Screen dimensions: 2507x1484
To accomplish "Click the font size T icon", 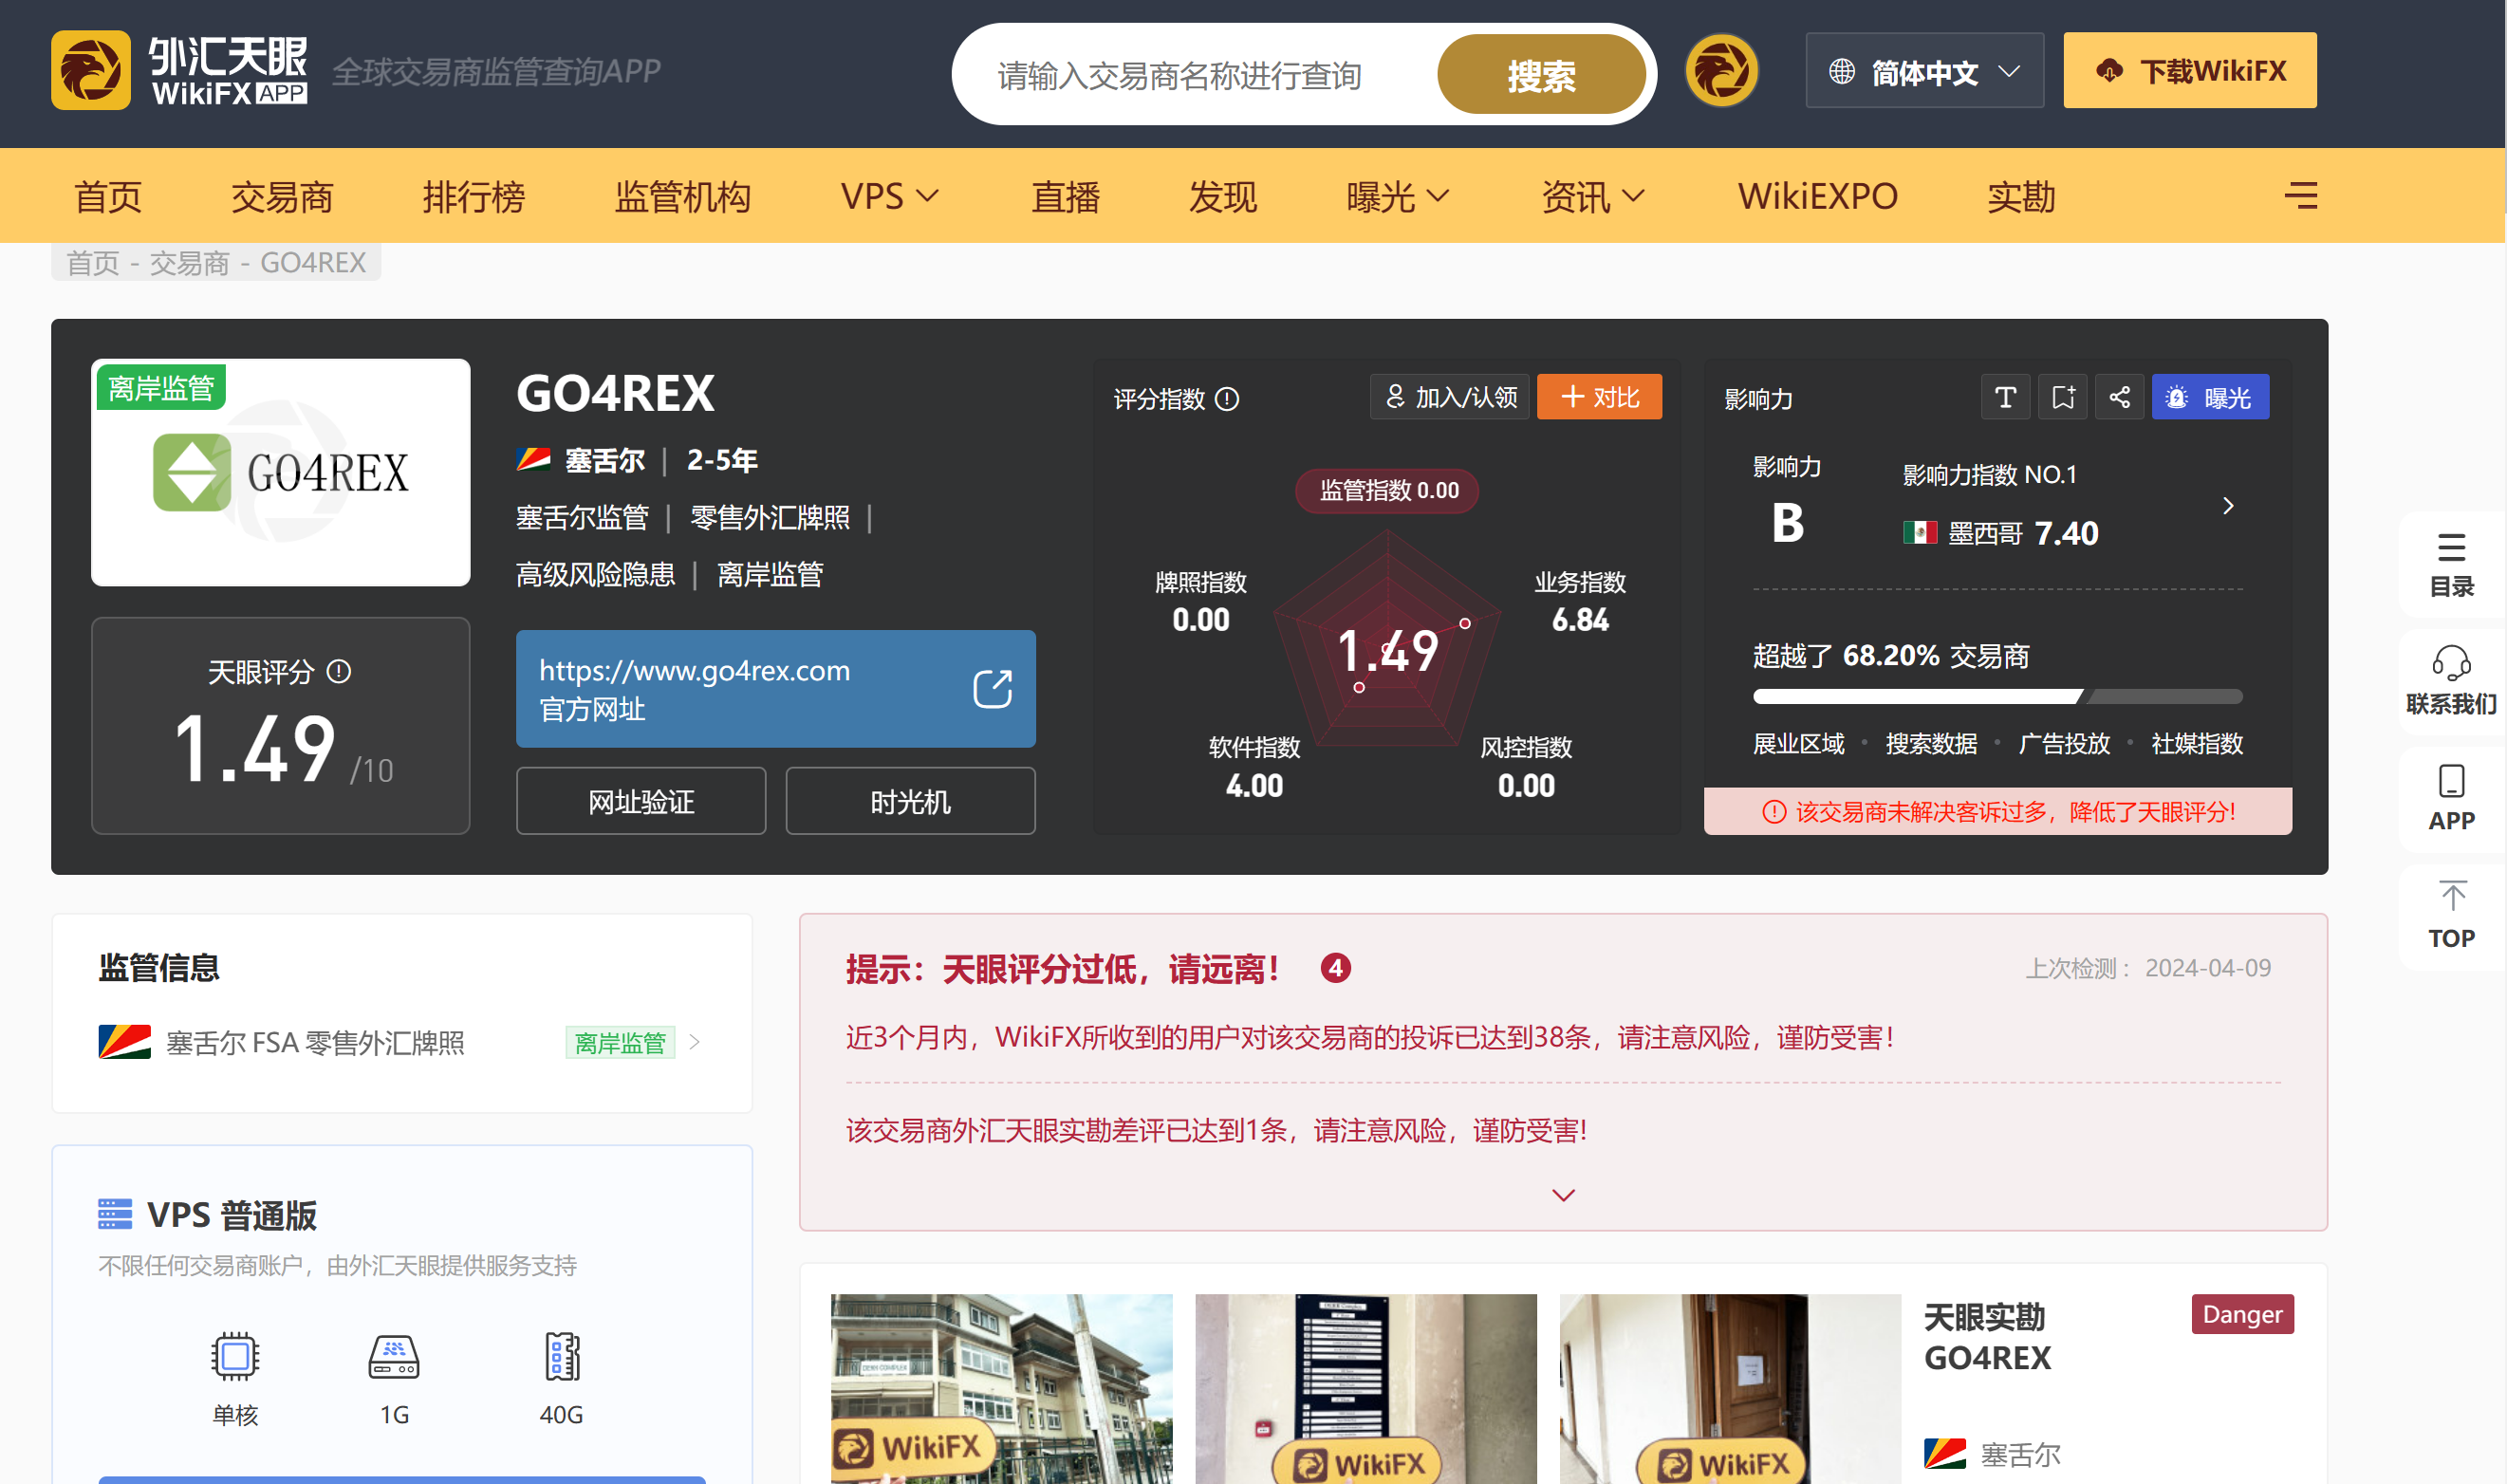I will (2004, 397).
